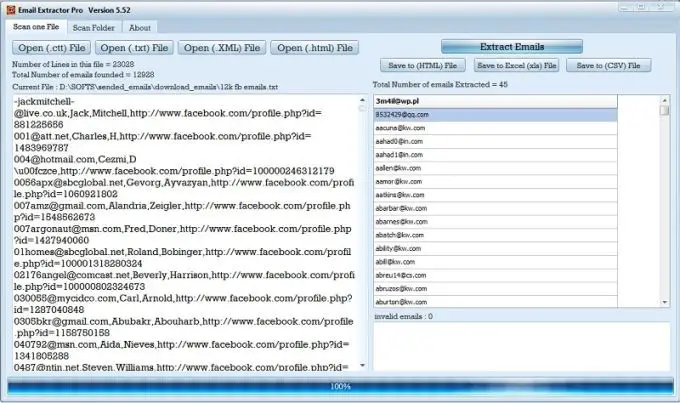Image resolution: width=680 pixels, height=403 pixels.
Task: Select the aahad0@in.com email row
Action: [495, 141]
